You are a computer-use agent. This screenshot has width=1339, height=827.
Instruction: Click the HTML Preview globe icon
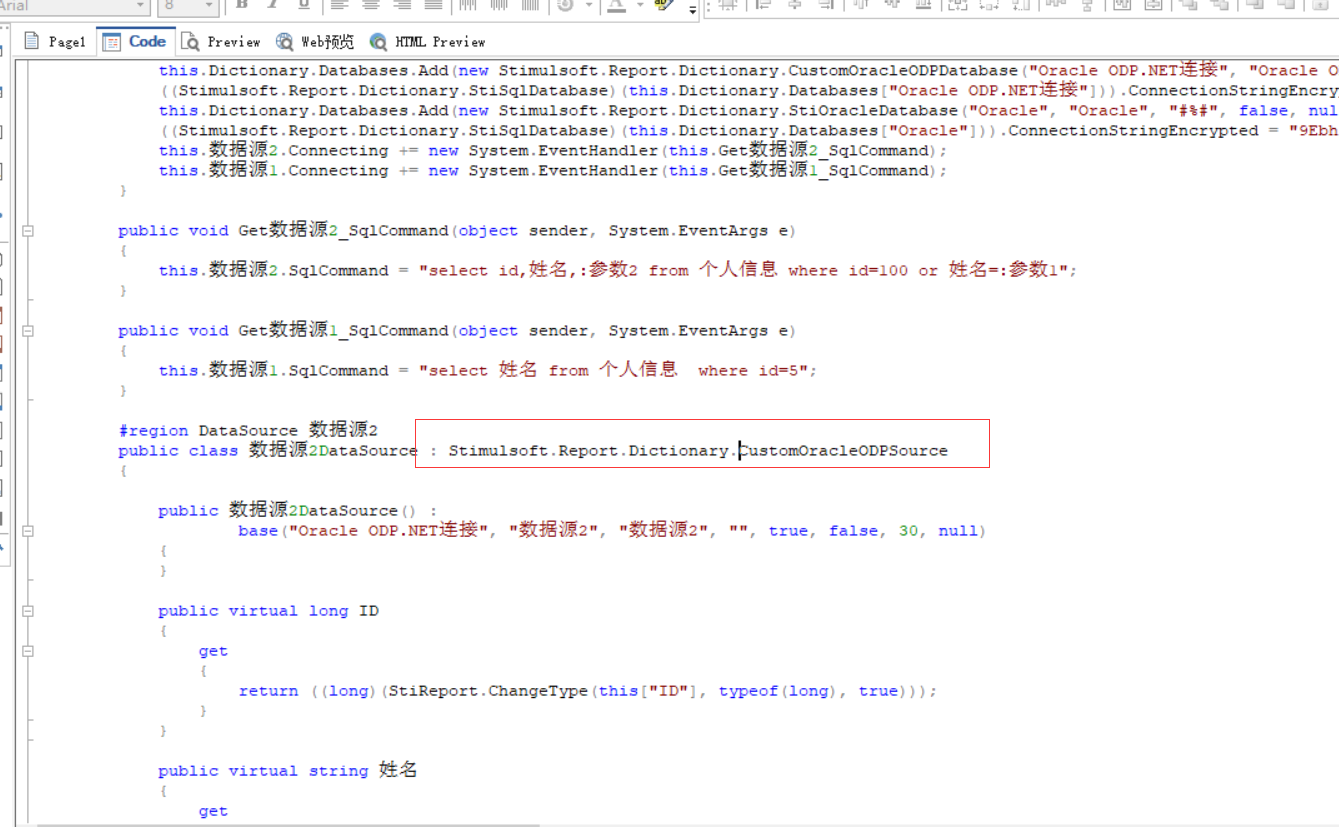(x=378, y=42)
